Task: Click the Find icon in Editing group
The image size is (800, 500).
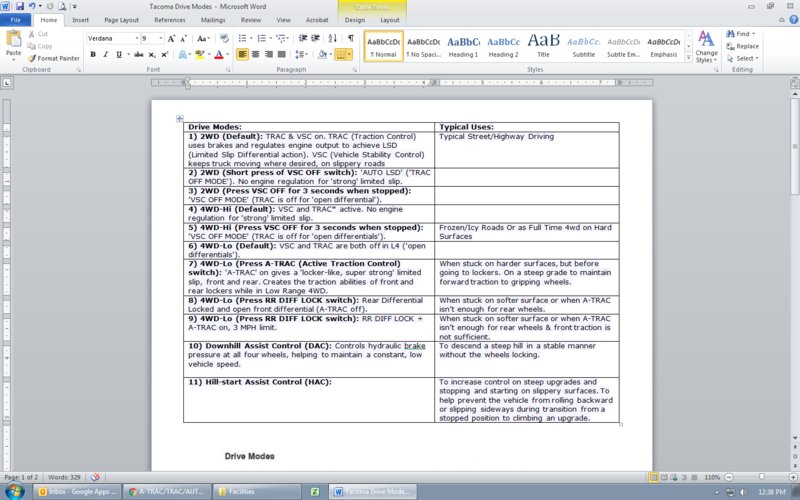Action: point(730,34)
